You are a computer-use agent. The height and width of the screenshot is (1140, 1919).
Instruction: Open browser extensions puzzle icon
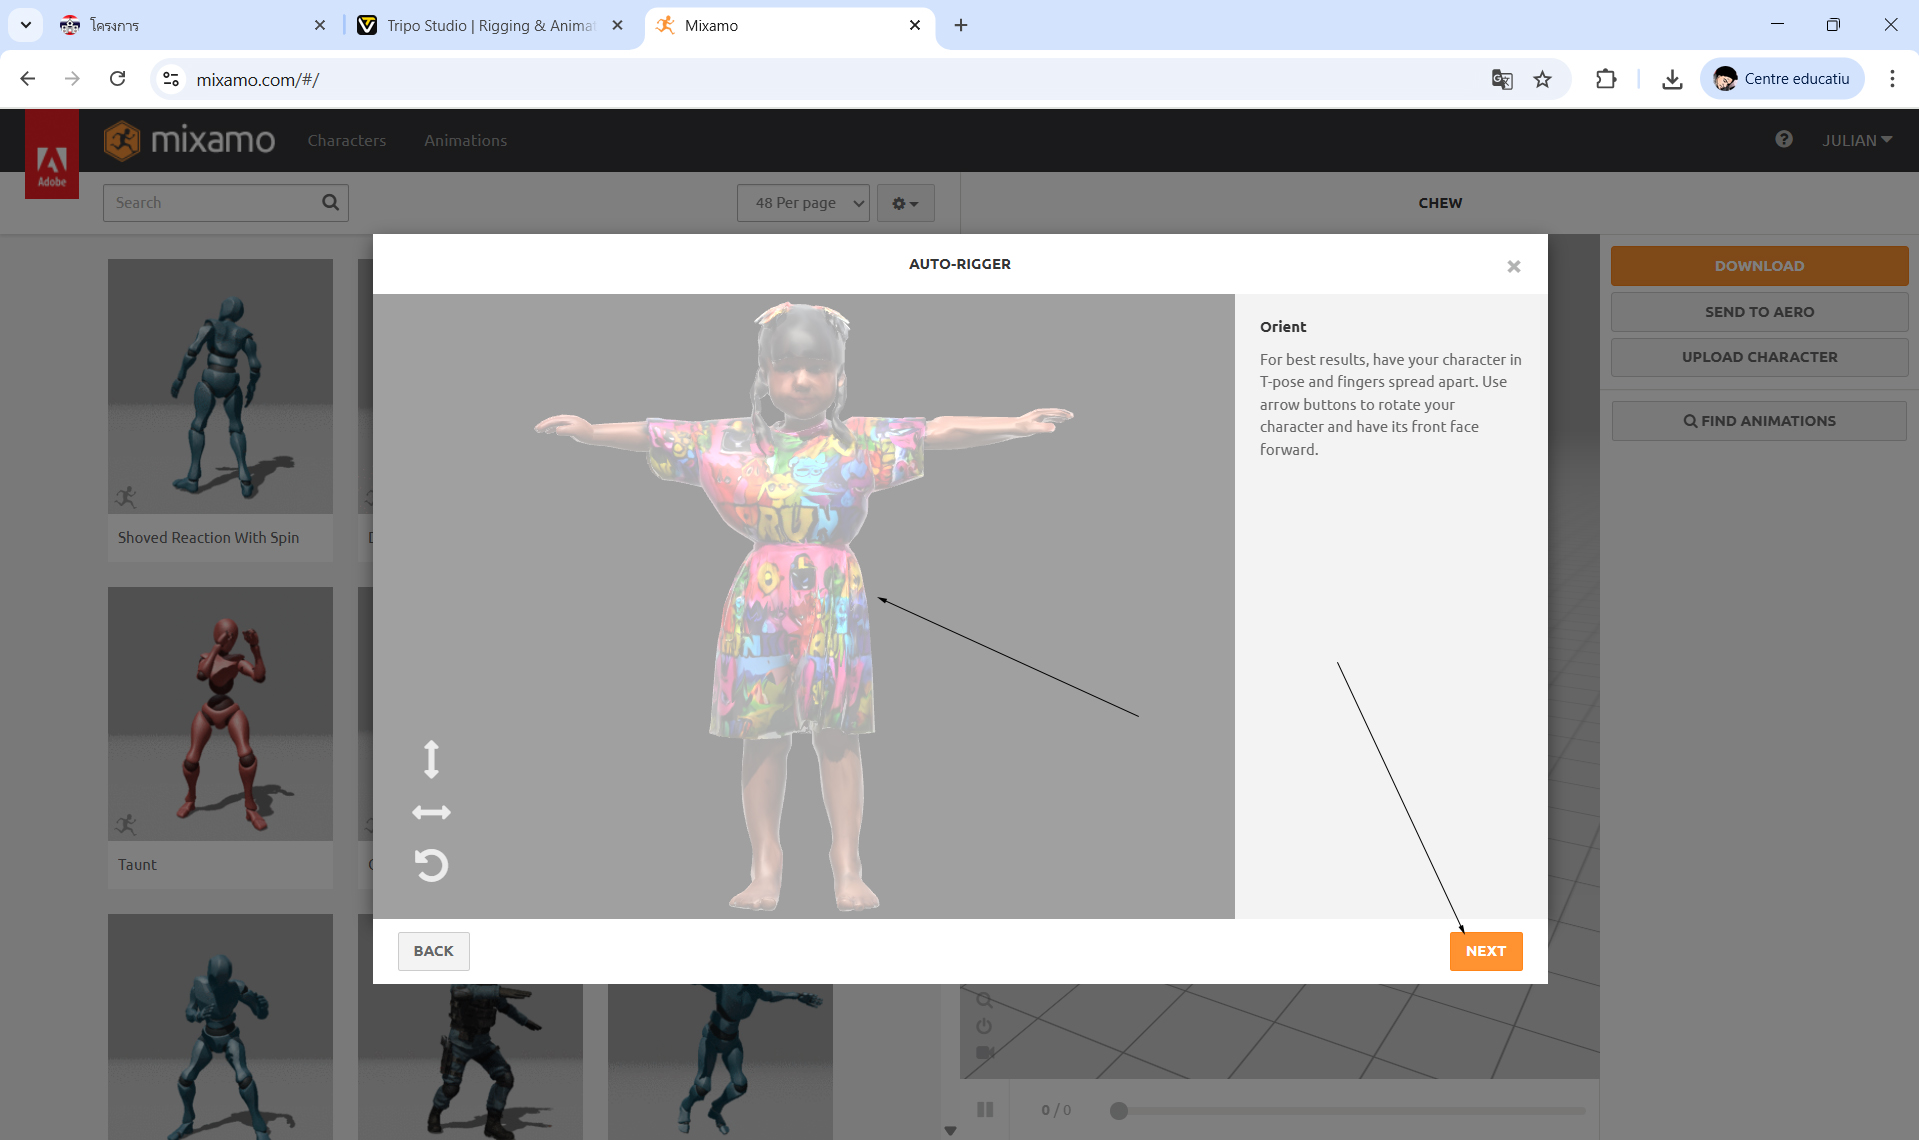1605,79
